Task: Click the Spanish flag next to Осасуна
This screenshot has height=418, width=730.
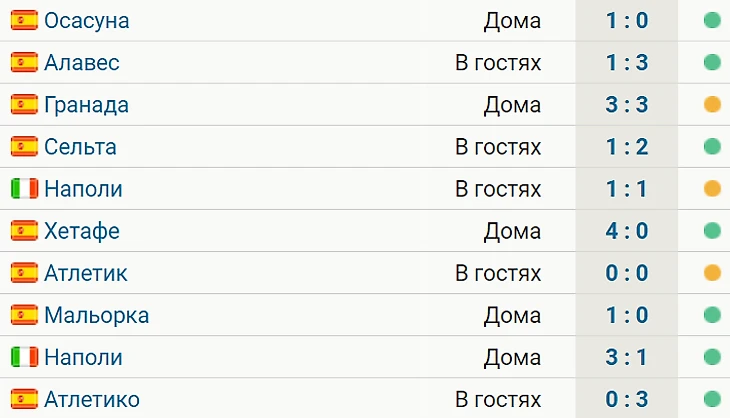Action: 24,20
